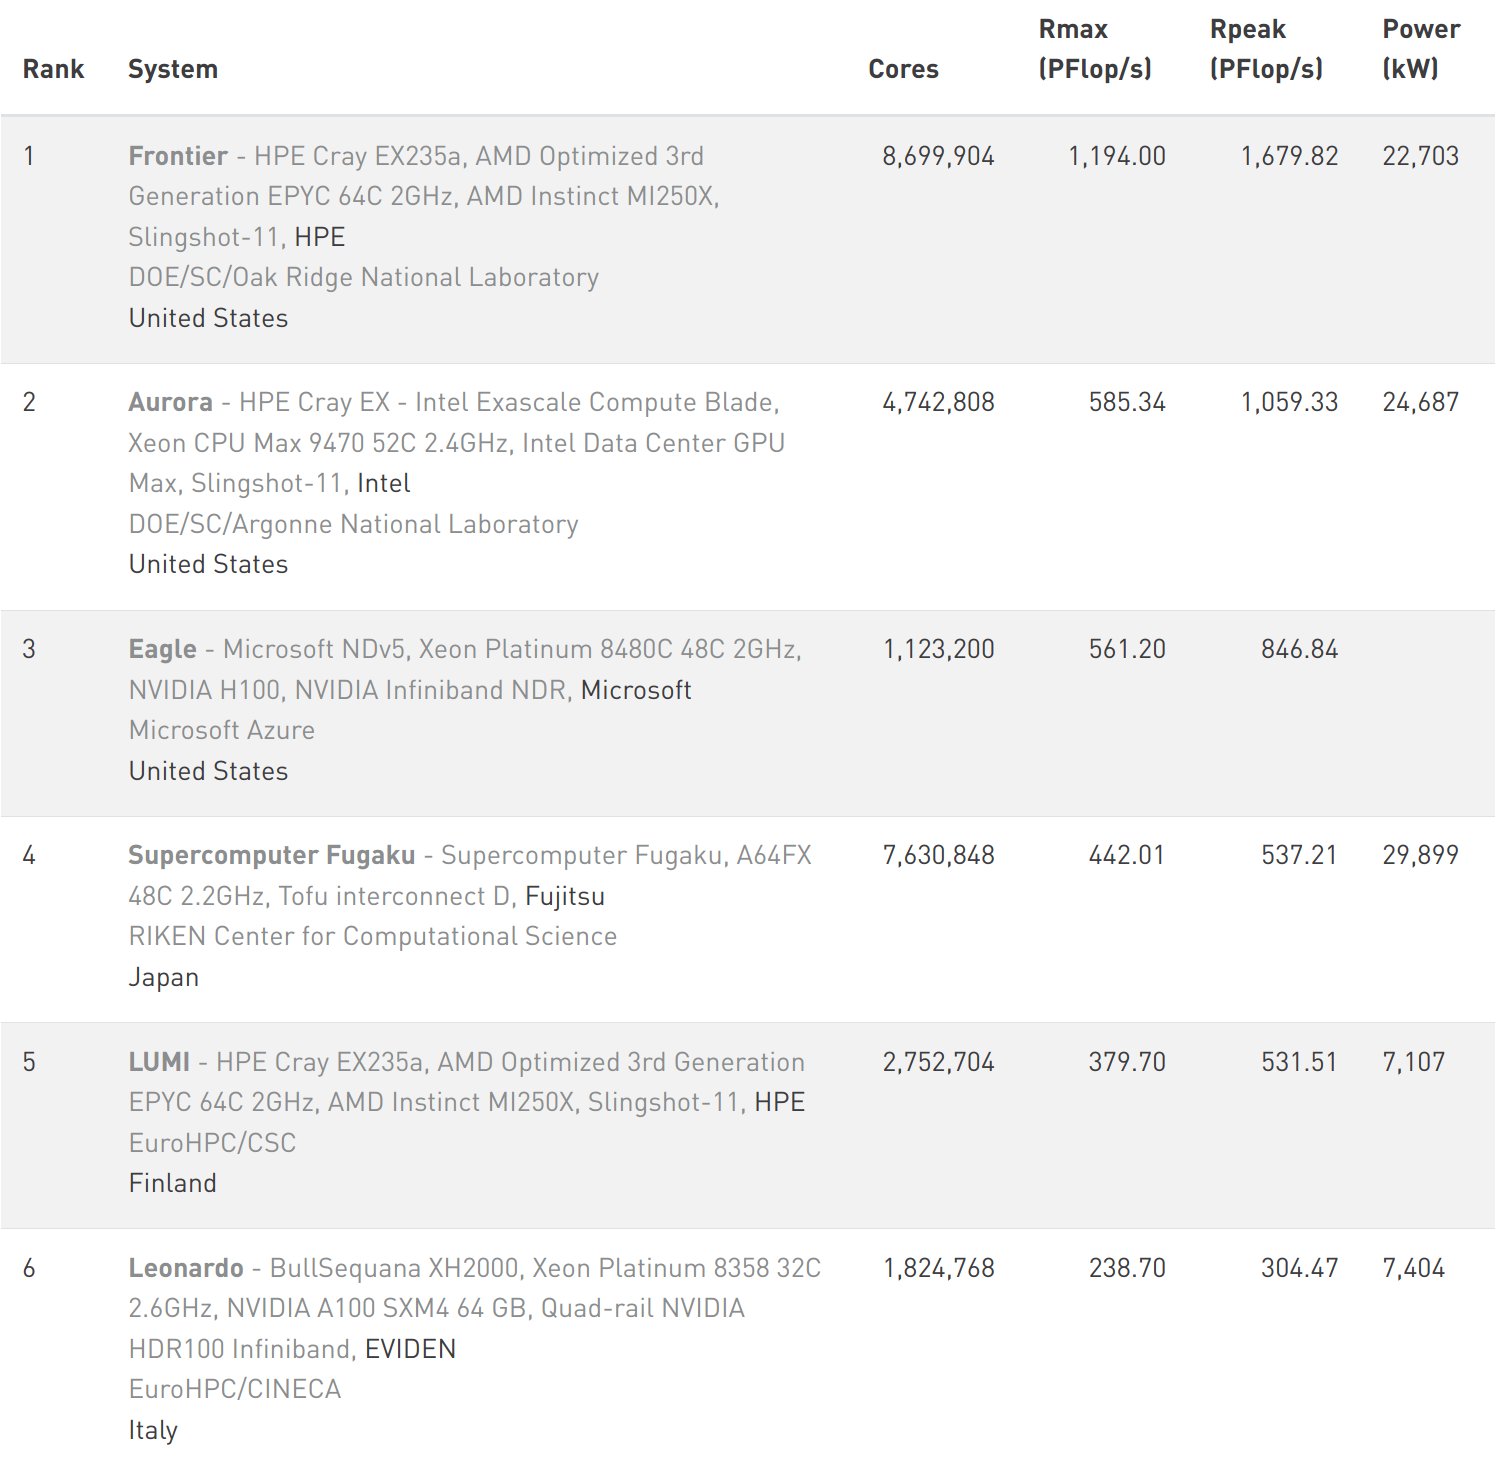Open the Frontier system link
The height and width of the screenshot is (1471, 1501).
click(178, 156)
